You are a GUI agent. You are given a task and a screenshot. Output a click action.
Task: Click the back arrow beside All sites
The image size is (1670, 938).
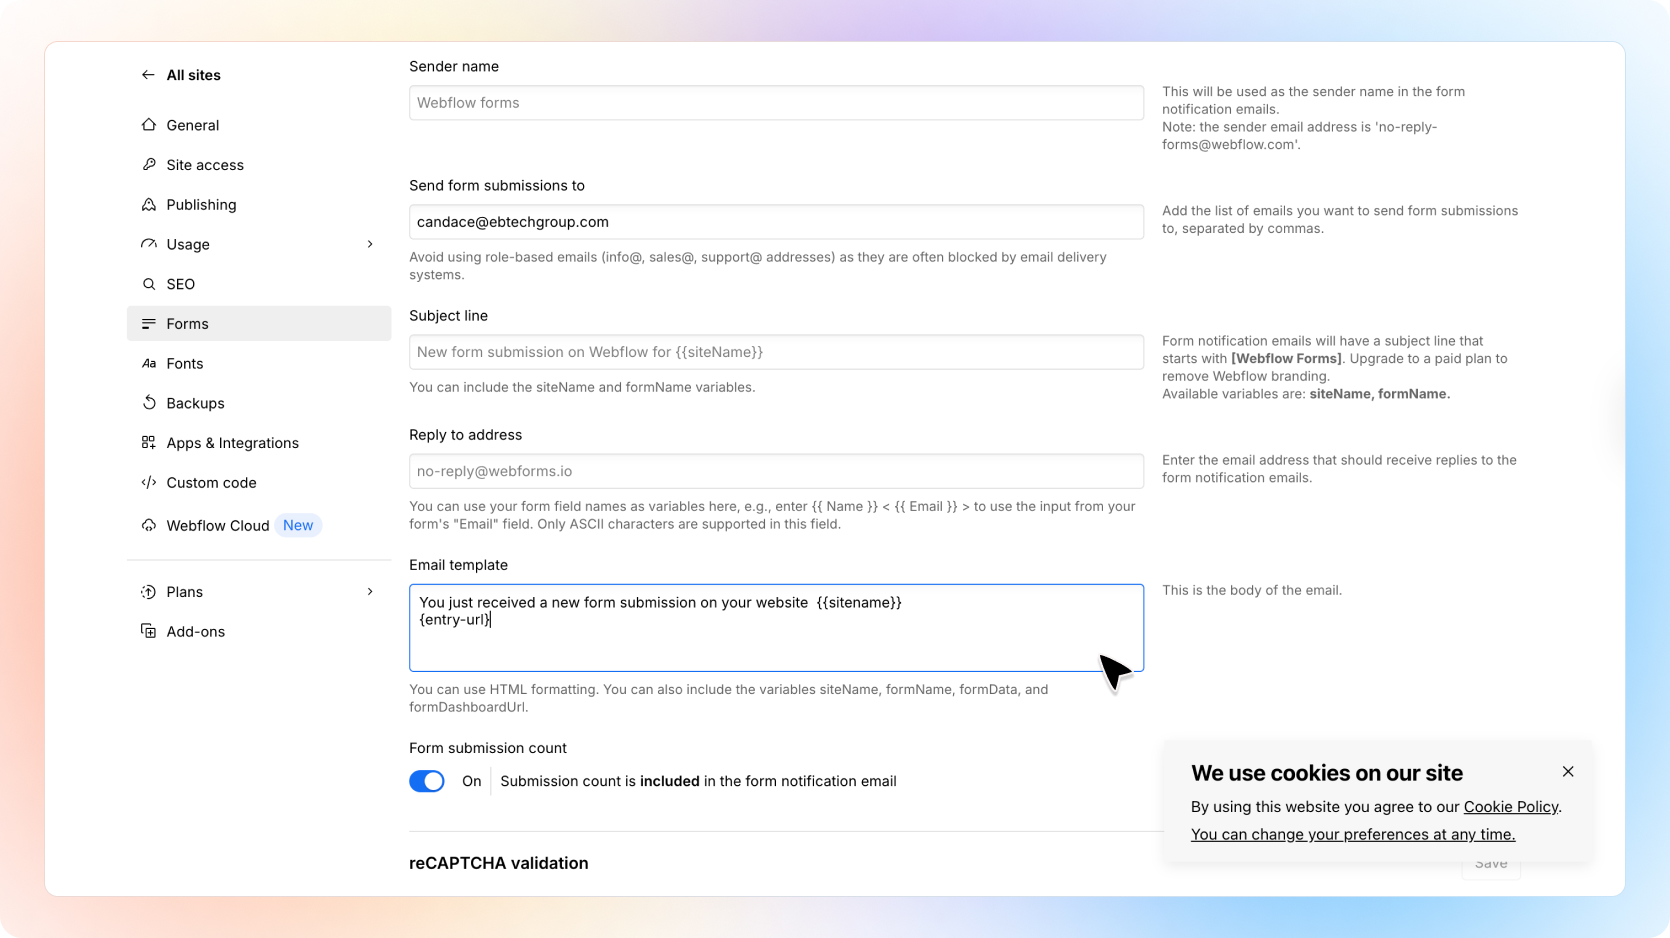[148, 75]
